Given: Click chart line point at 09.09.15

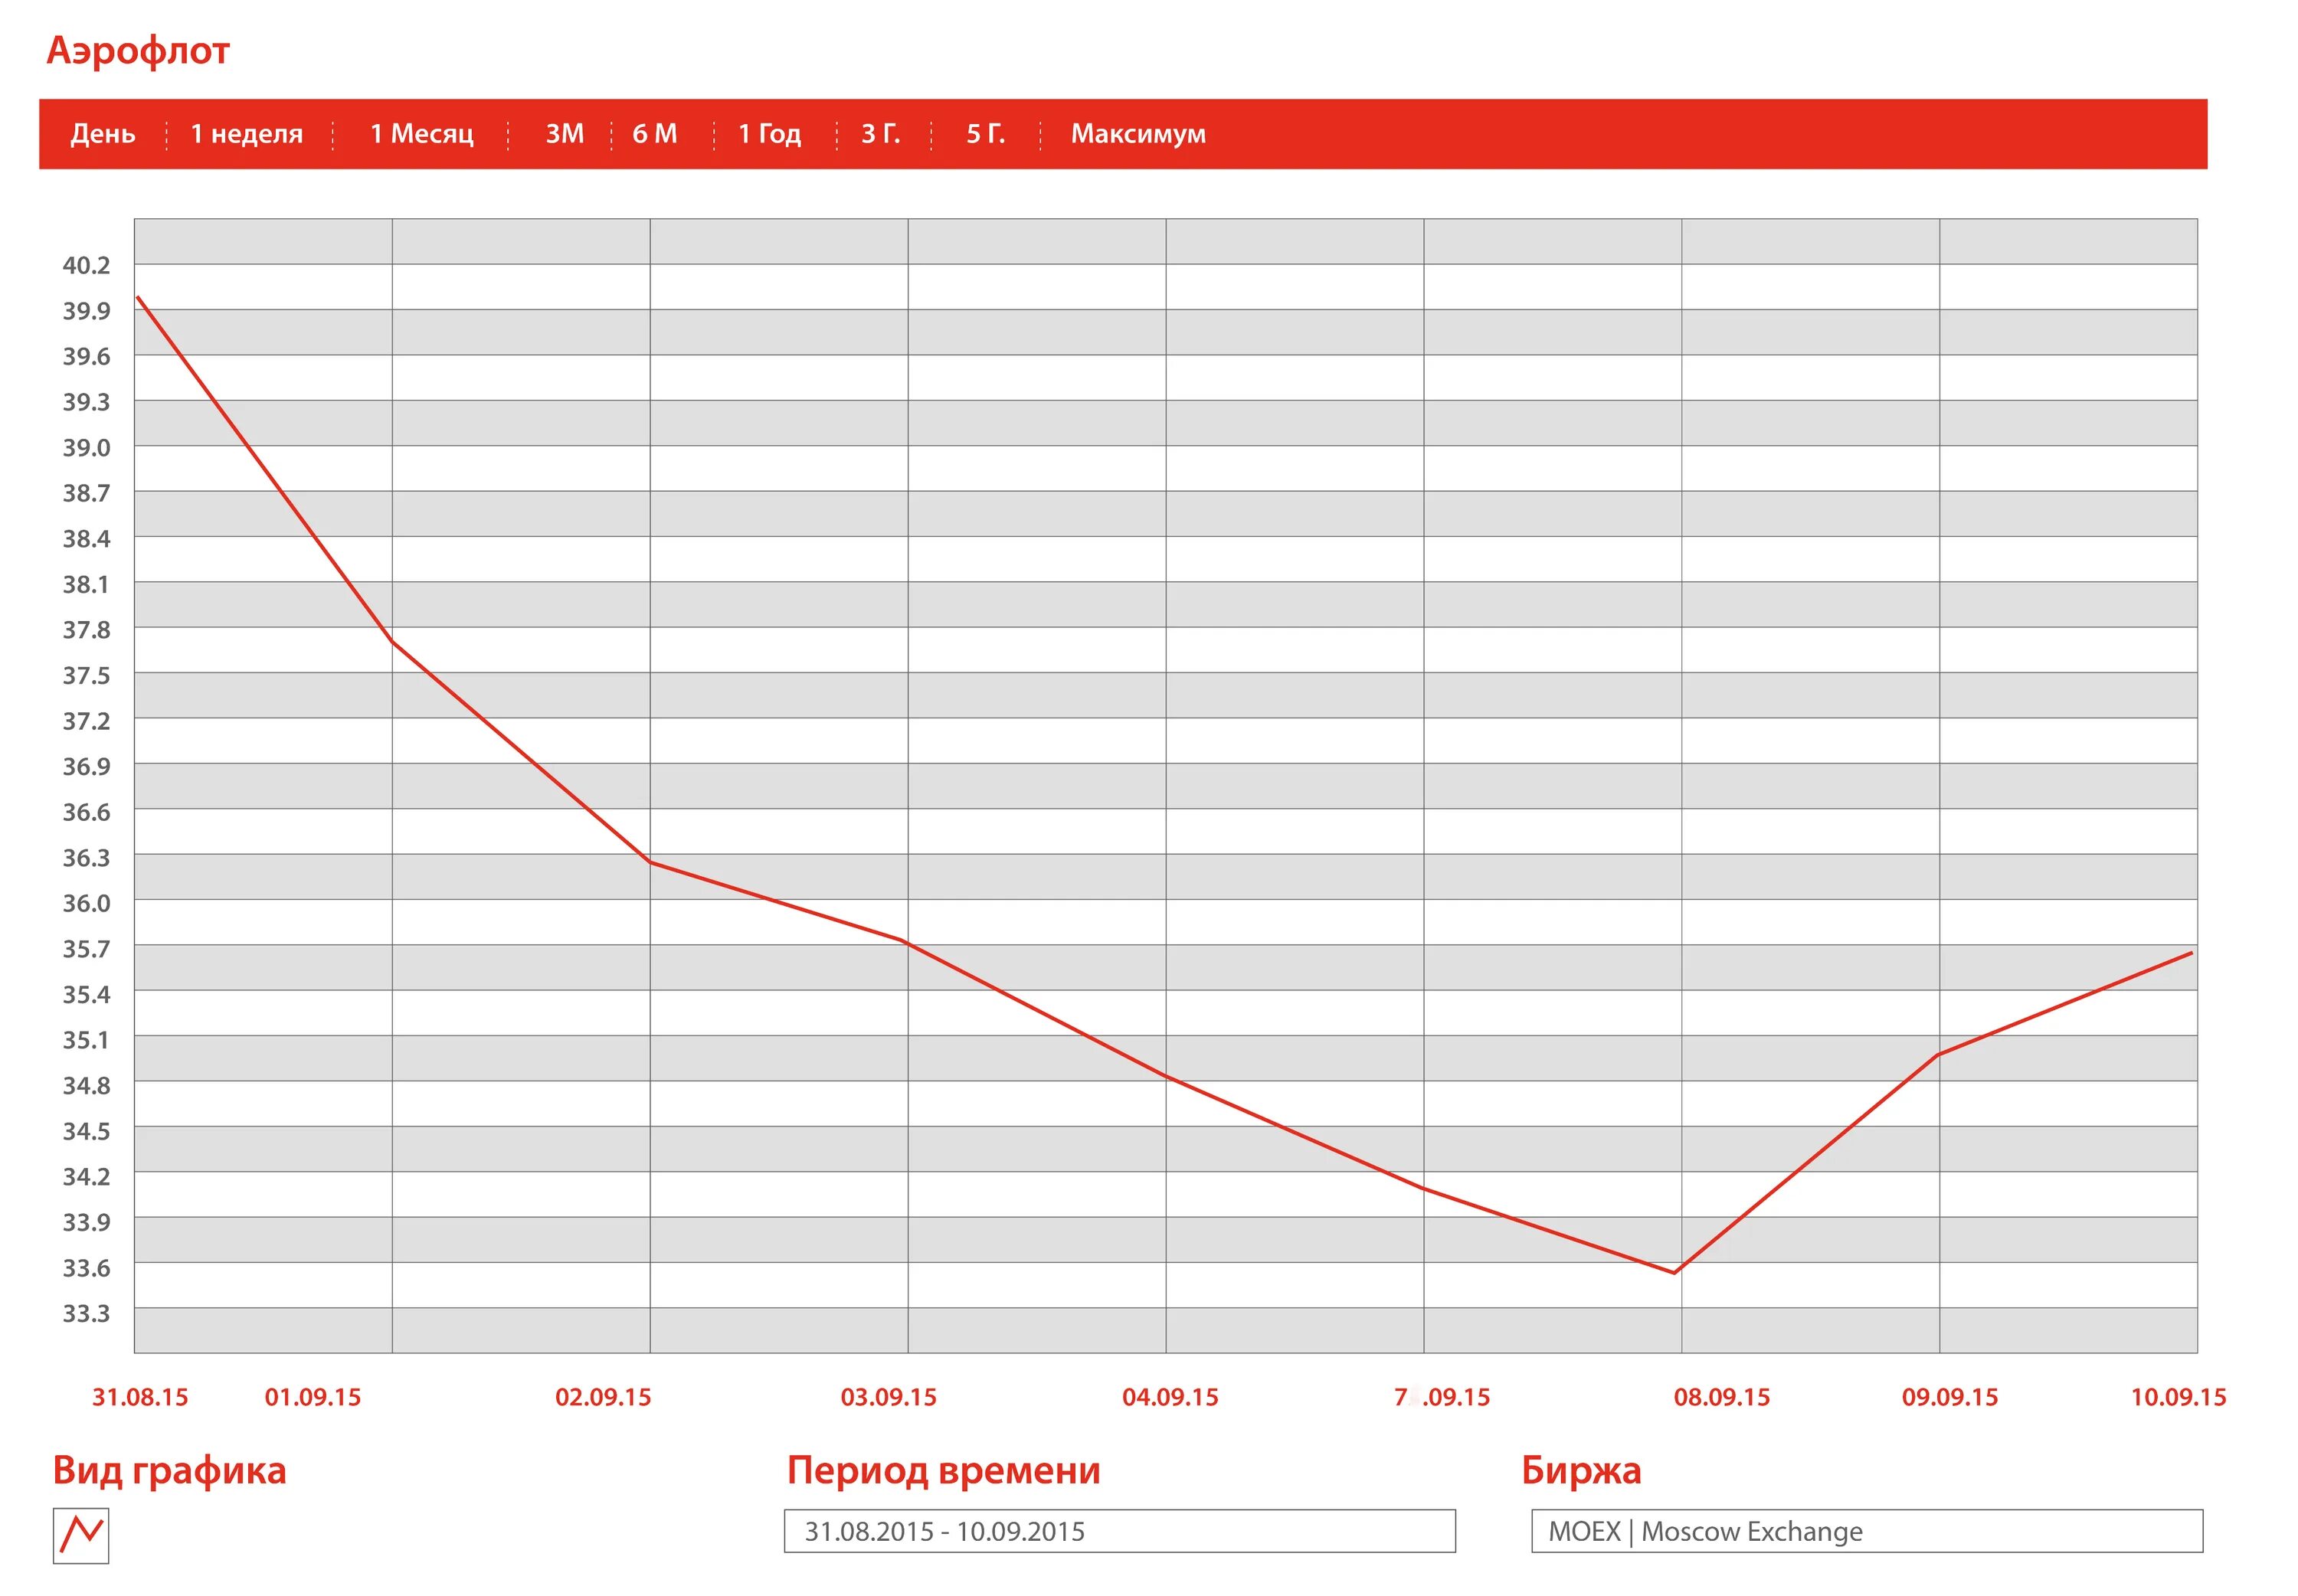Looking at the screenshot, I should [1938, 1055].
